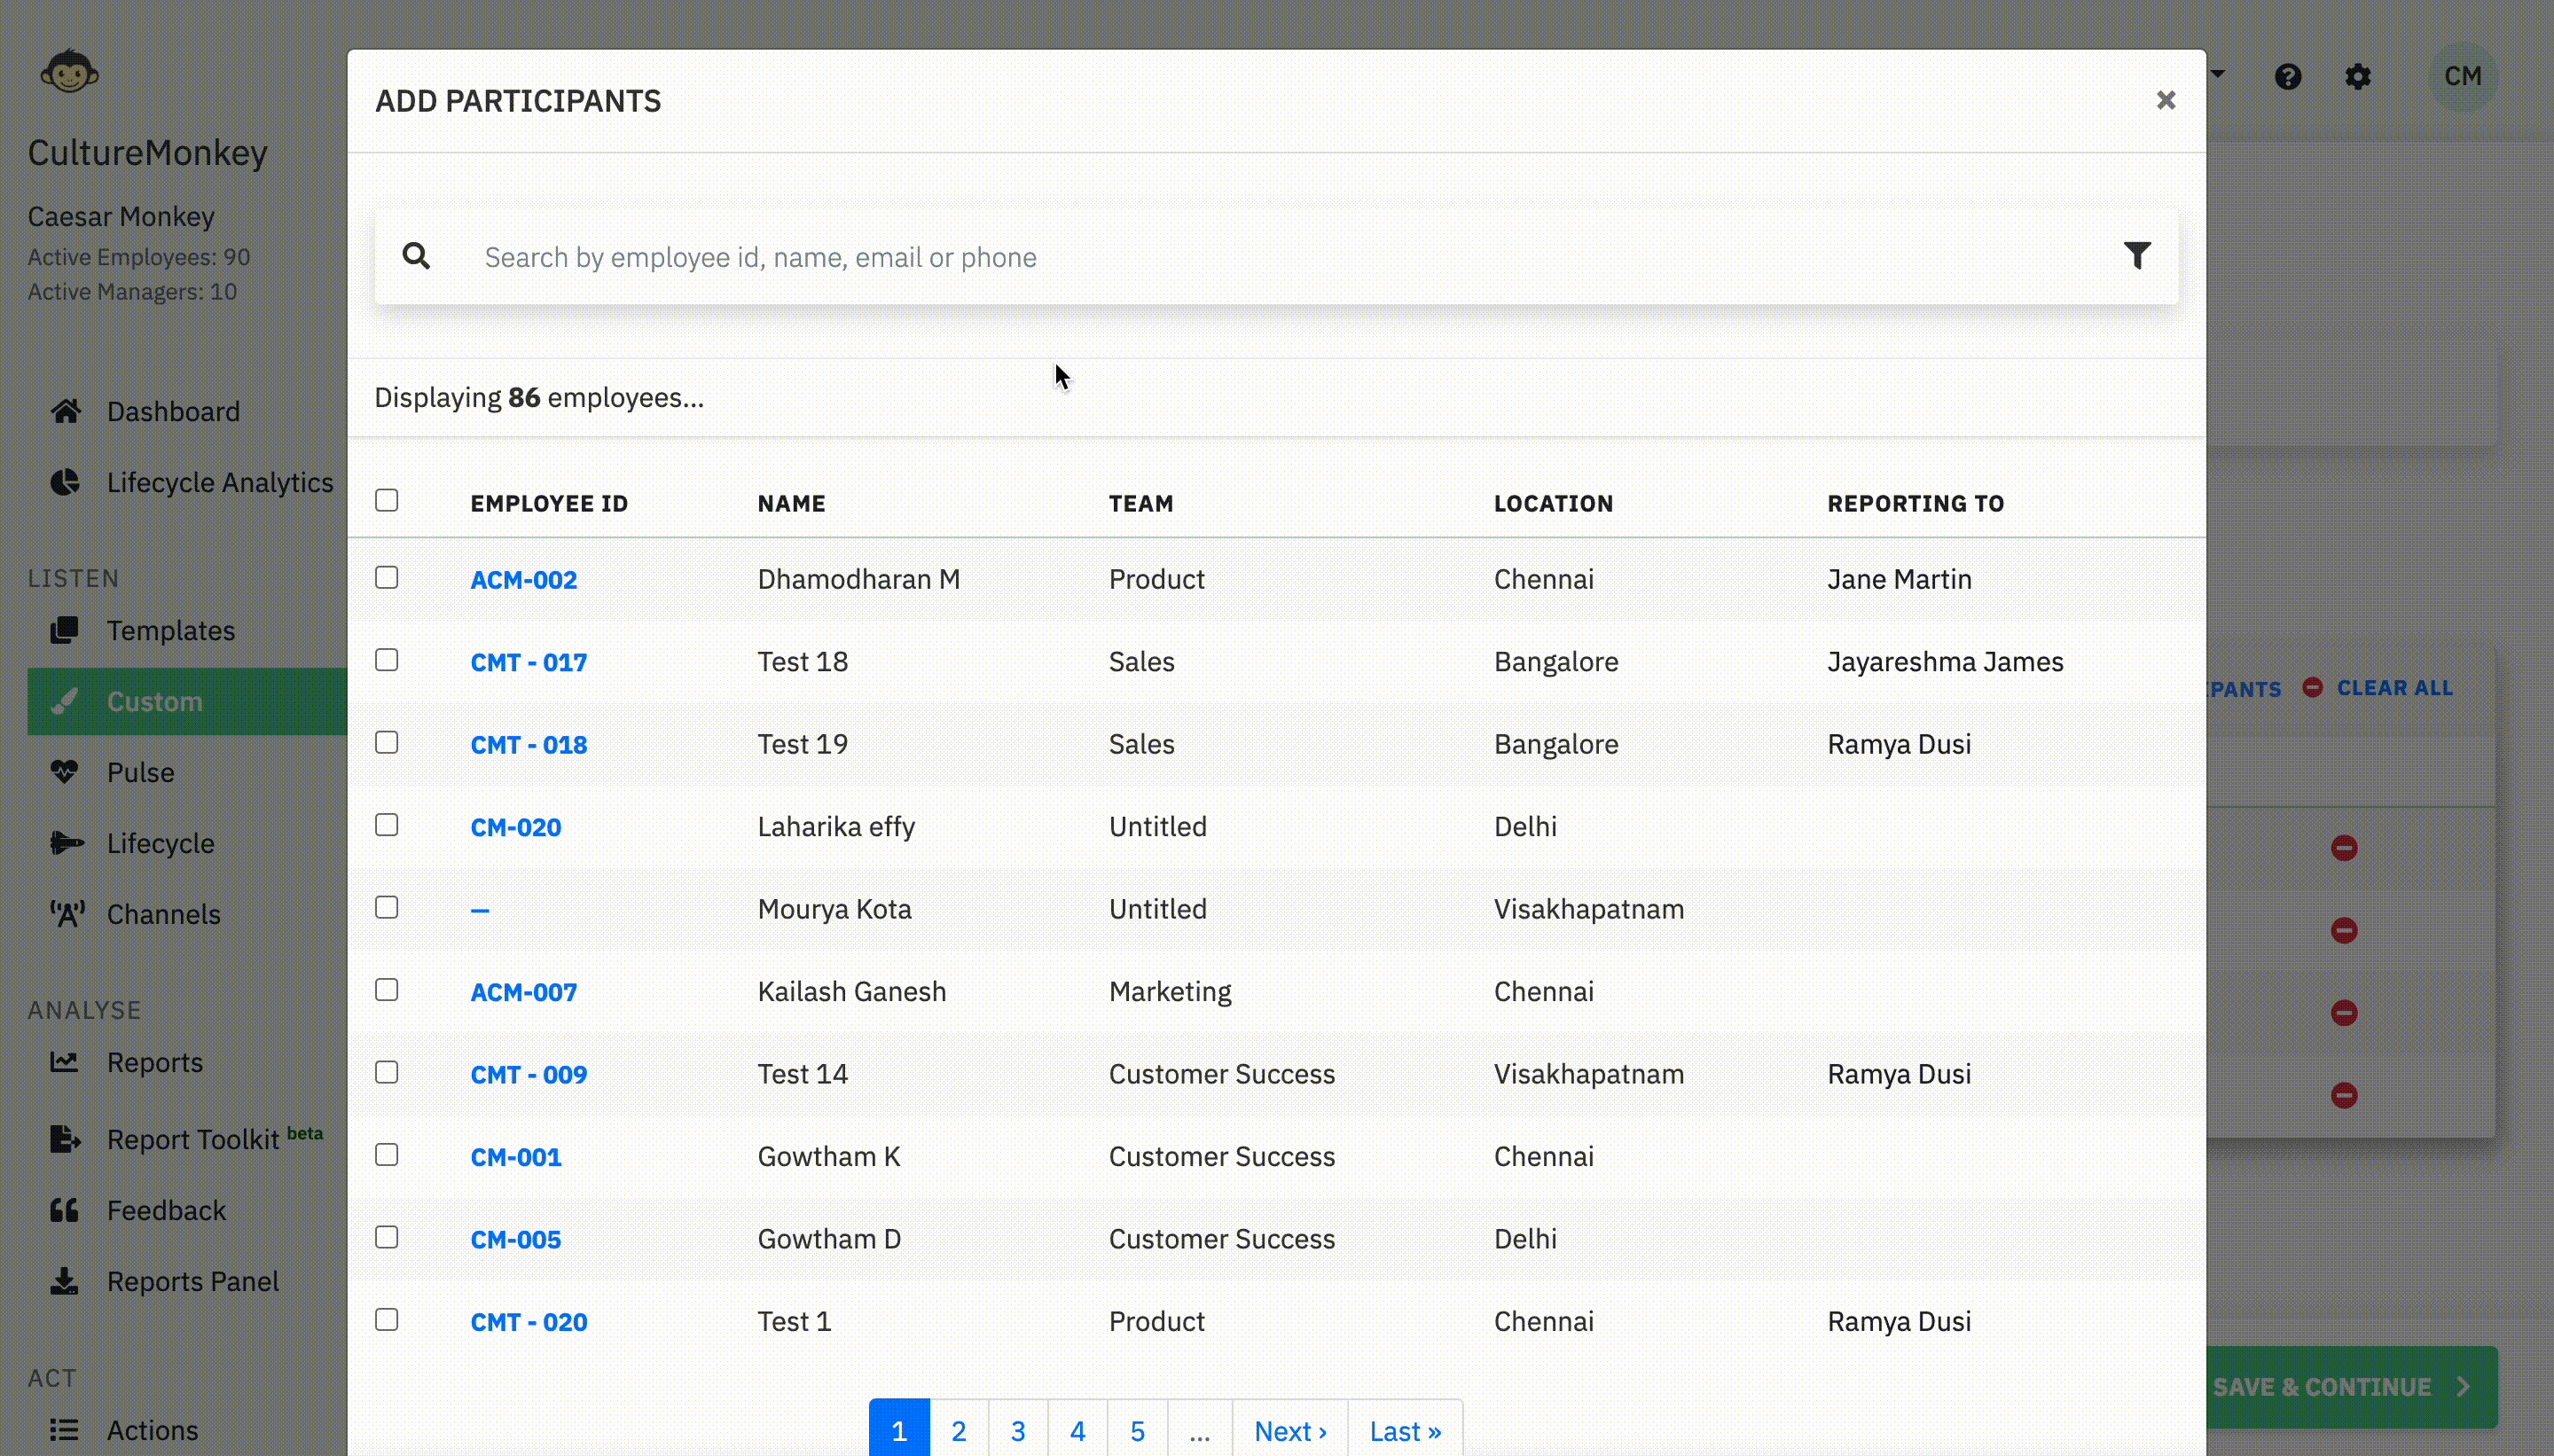Viewport: 2554px width, 1456px height.
Task: Open the ACM-002 employee link
Action: tap(524, 580)
